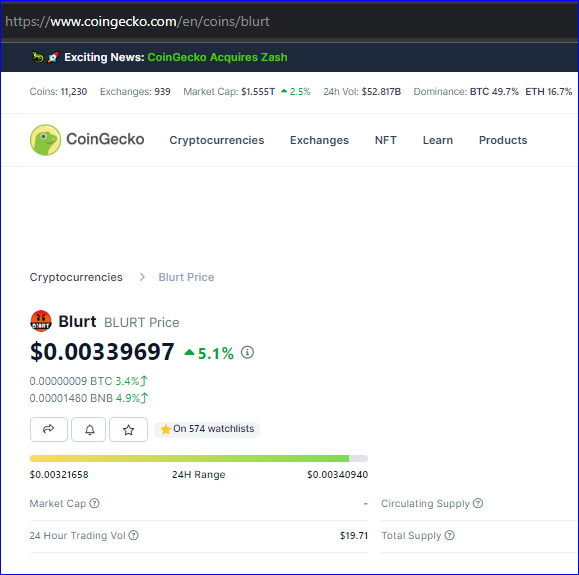Open the CoinGecko Acquires Zash news link
Image resolution: width=579 pixels, height=575 pixels.
point(217,57)
